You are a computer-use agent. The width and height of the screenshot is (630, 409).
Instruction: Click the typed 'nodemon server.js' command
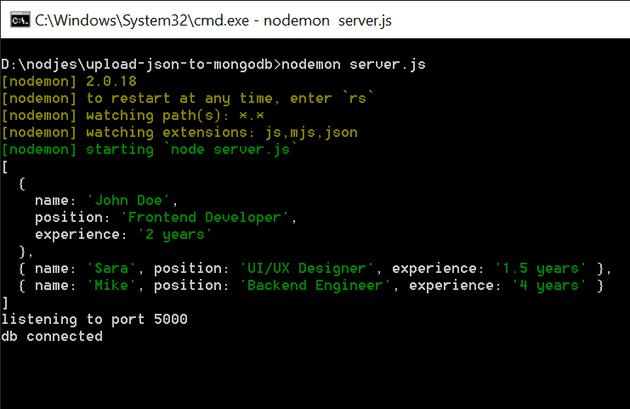[x=353, y=64]
